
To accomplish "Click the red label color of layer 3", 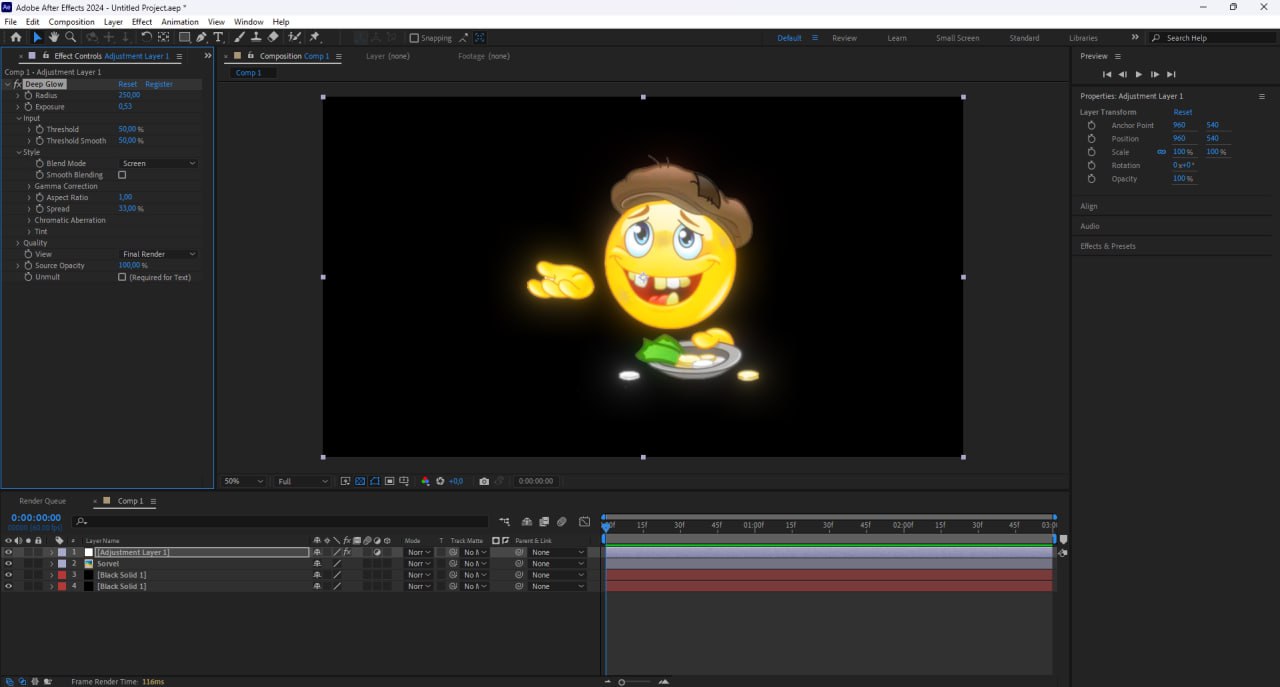I will tap(62, 575).
